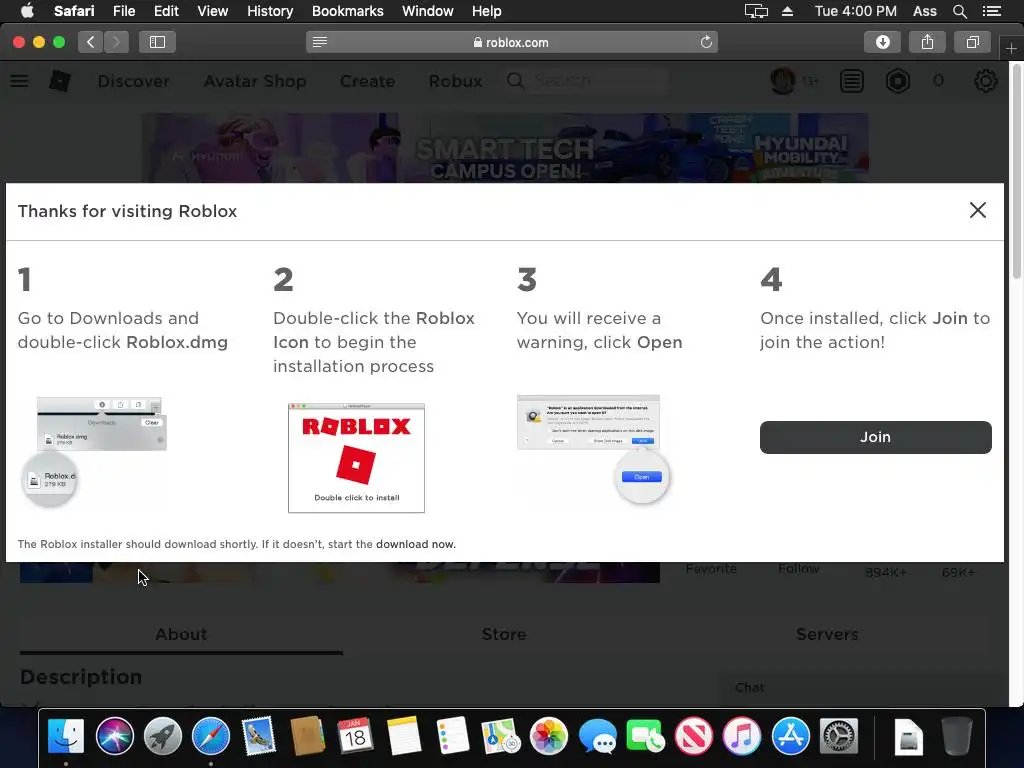Open the History menu
1024x768 pixels.
pos(270,11)
